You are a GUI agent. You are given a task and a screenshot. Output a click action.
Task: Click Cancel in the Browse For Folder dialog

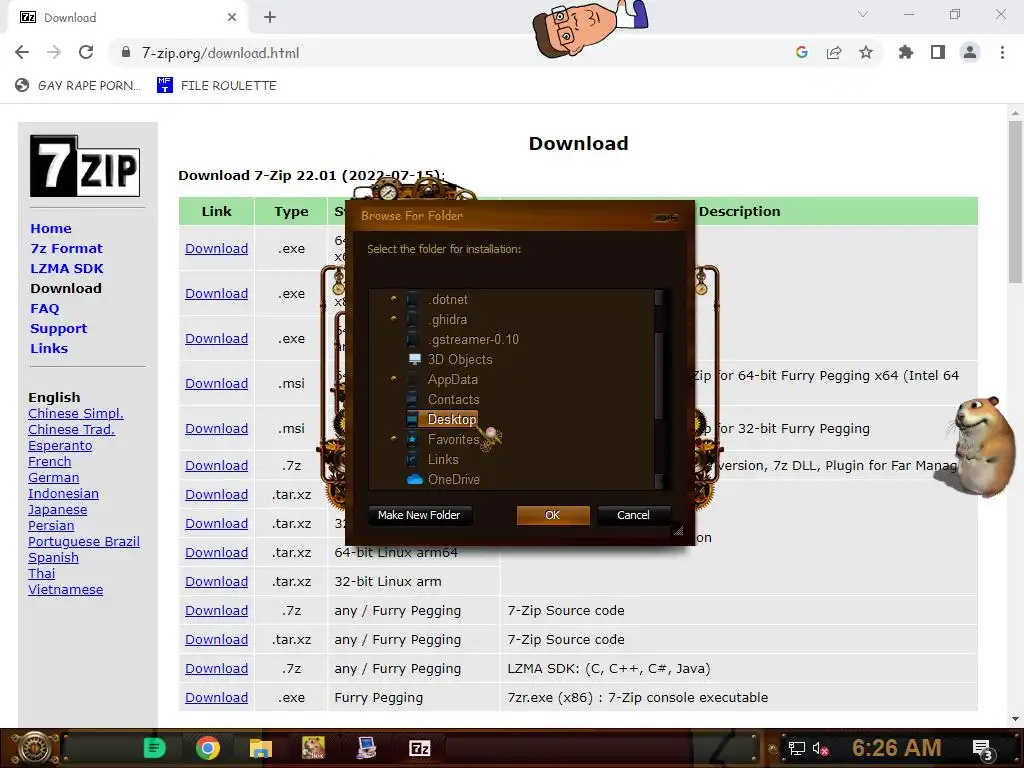click(x=633, y=515)
